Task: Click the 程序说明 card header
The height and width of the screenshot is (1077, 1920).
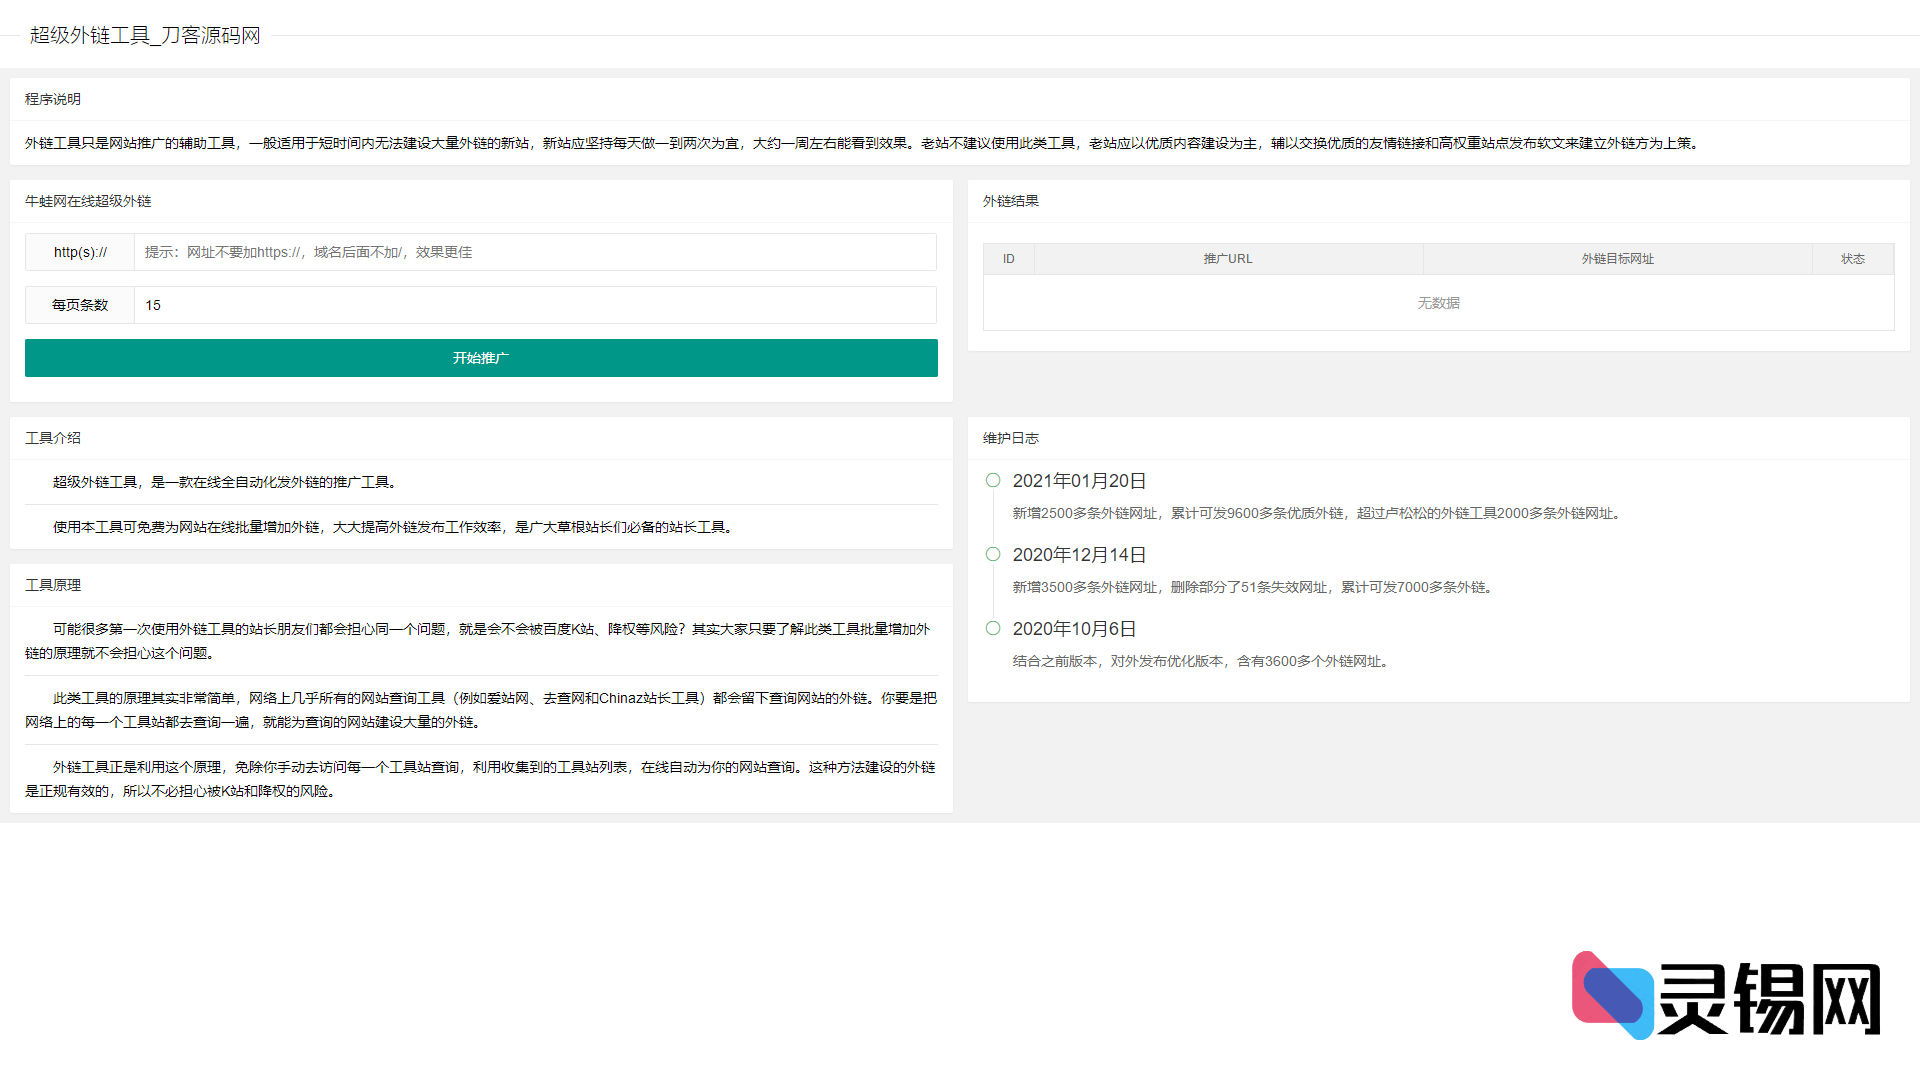Action: tap(53, 99)
